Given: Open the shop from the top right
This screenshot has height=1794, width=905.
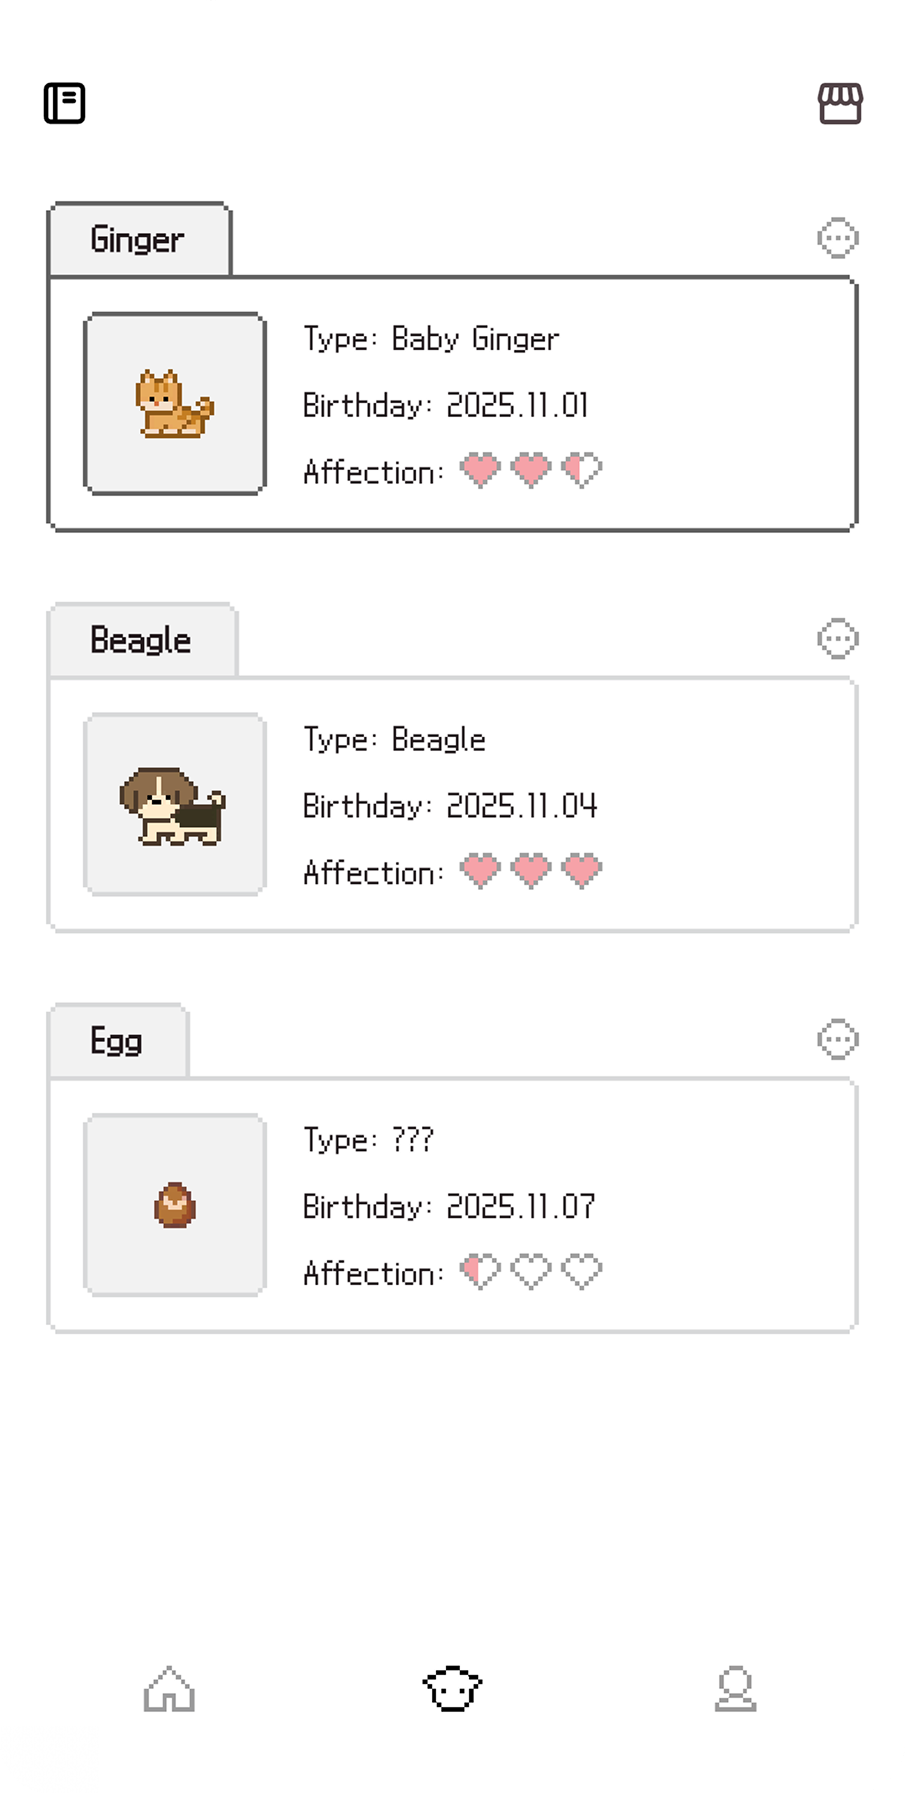Looking at the screenshot, I should tap(841, 103).
